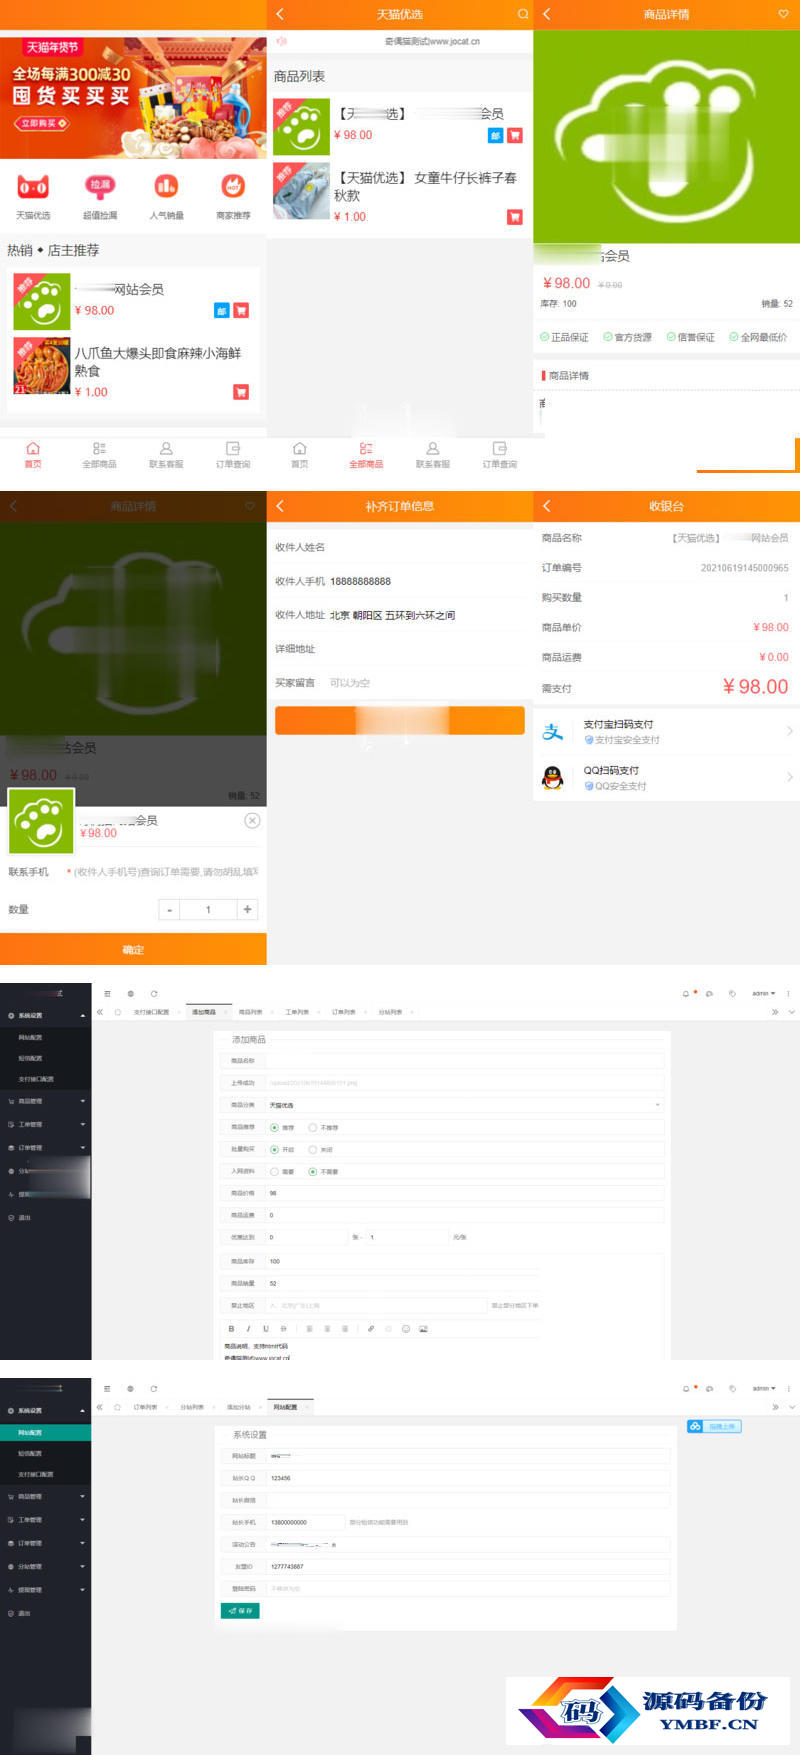Click the 保存 button in 系统设置 form

pos(240,1611)
